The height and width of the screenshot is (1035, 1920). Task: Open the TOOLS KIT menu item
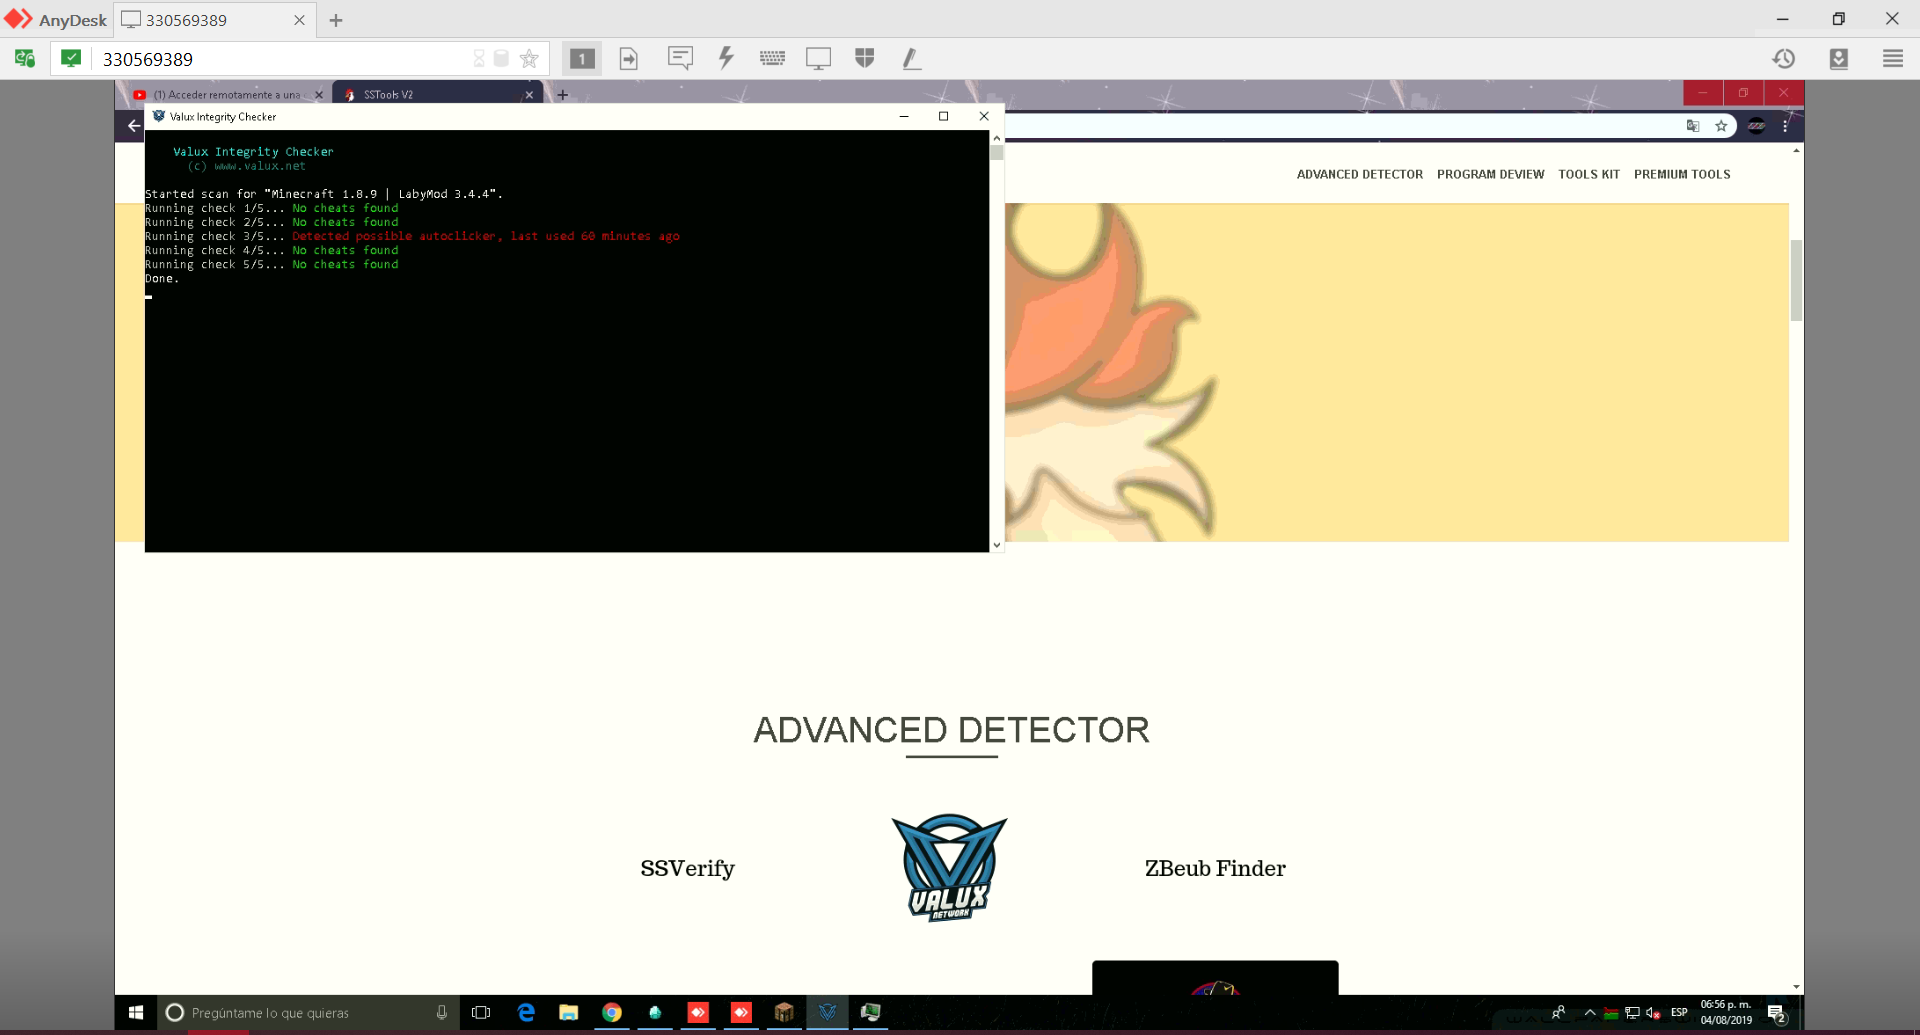[x=1590, y=174]
